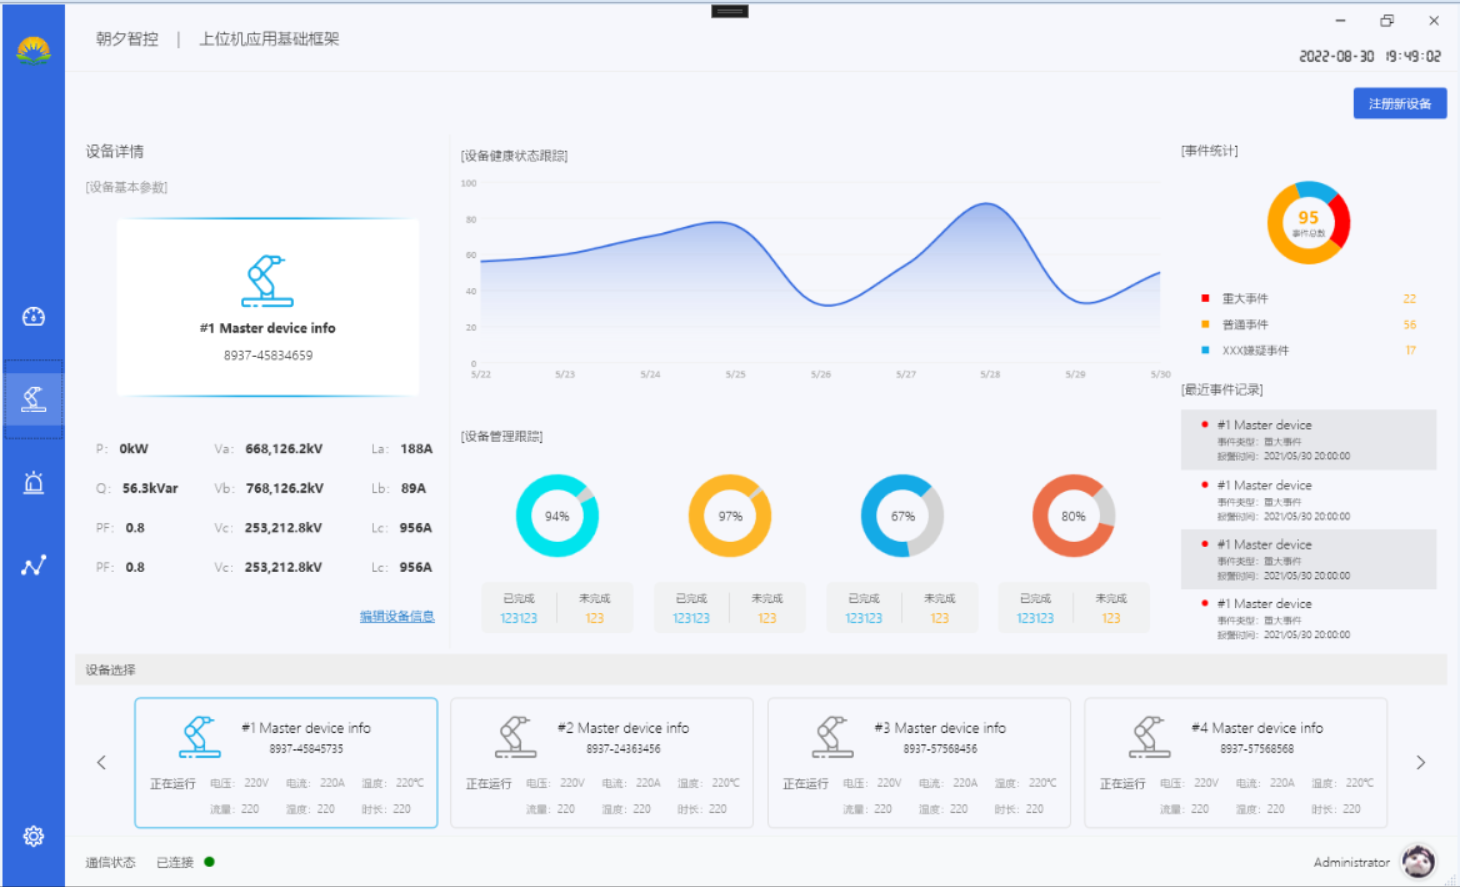Select the #2 Master device info card
1460x889 pixels.
pos(602,763)
